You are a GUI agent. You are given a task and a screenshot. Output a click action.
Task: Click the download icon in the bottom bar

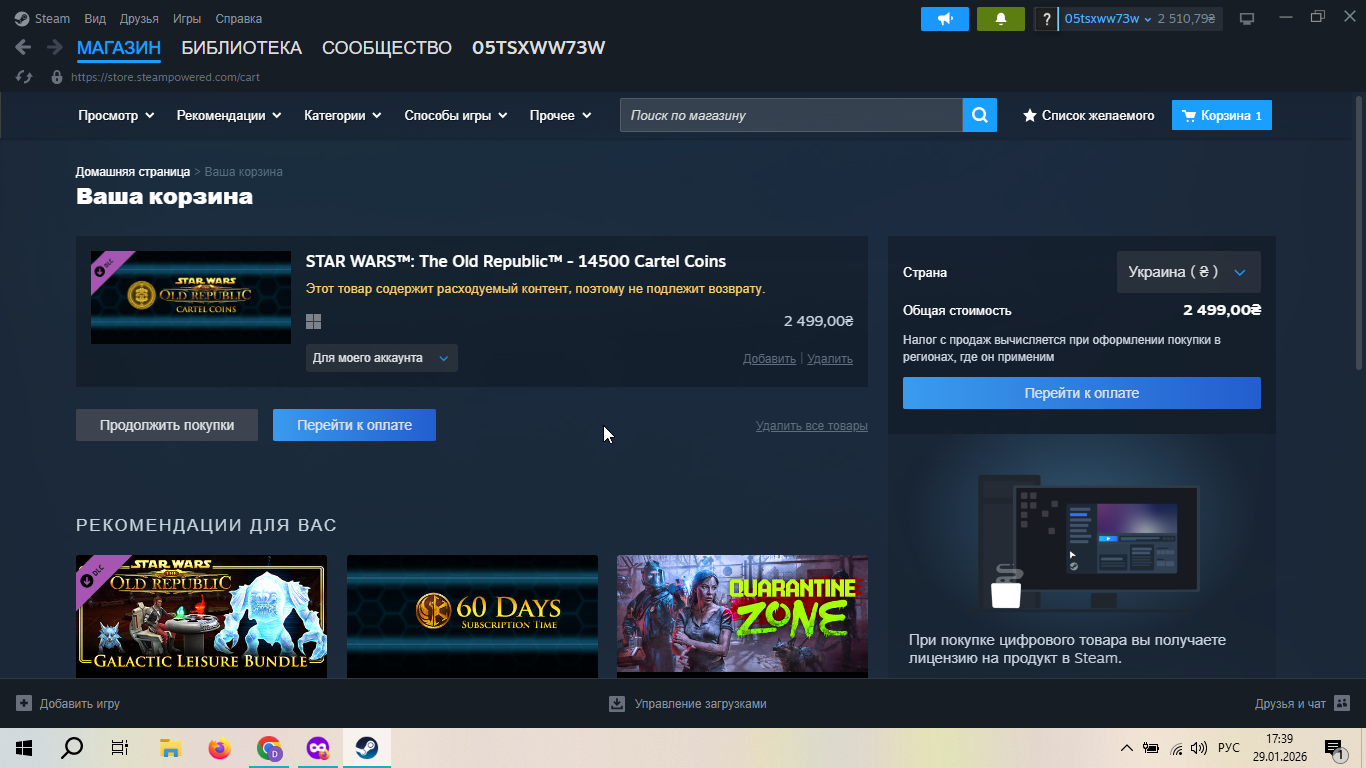click(617, 703)
